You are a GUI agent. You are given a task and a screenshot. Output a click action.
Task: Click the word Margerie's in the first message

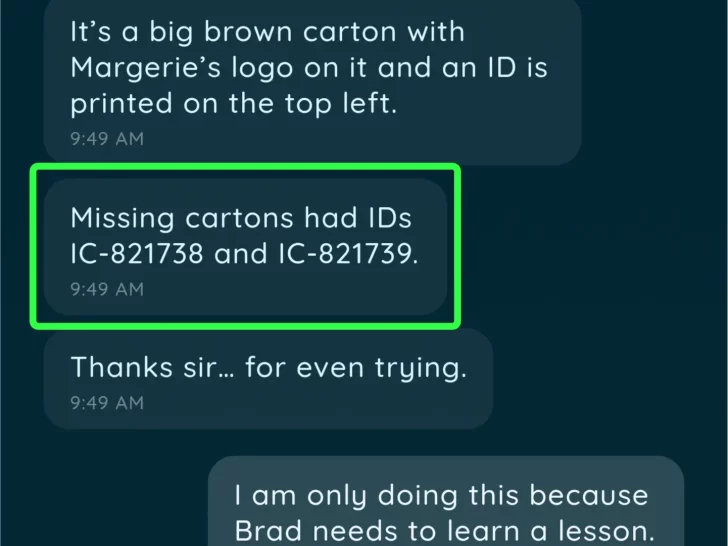tap(145, 68)
